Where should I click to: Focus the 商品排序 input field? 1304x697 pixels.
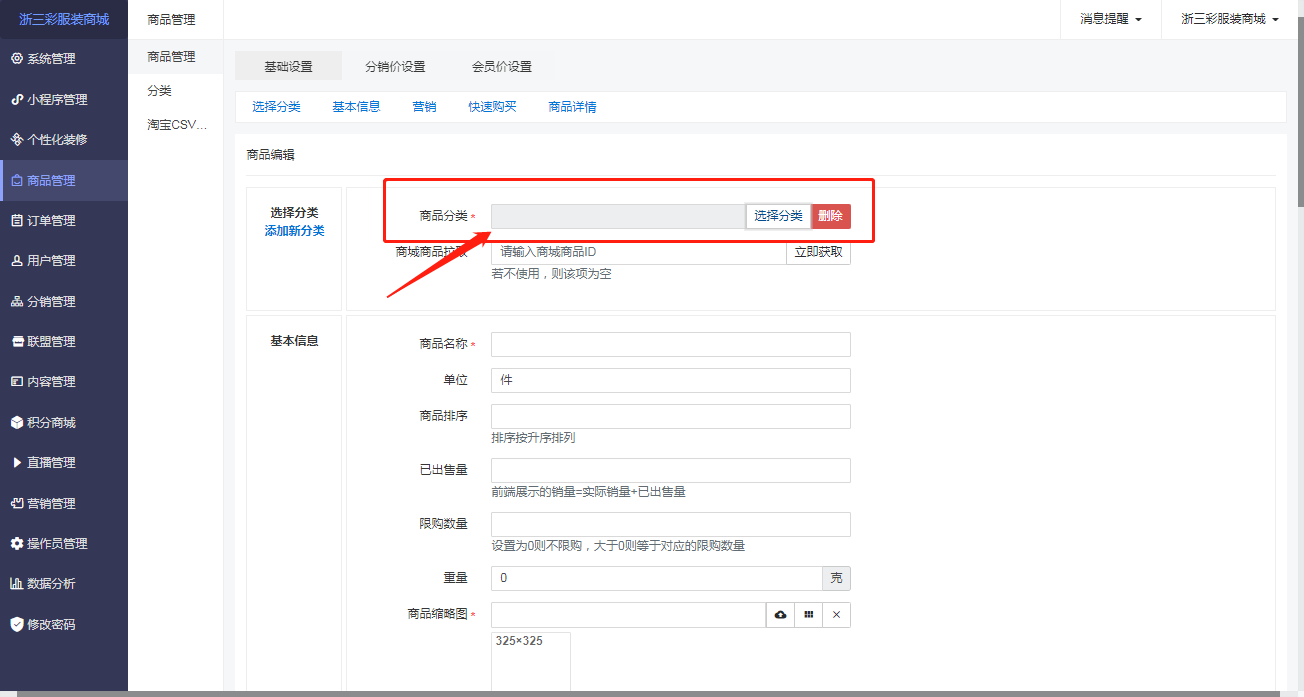coord(671,416)
